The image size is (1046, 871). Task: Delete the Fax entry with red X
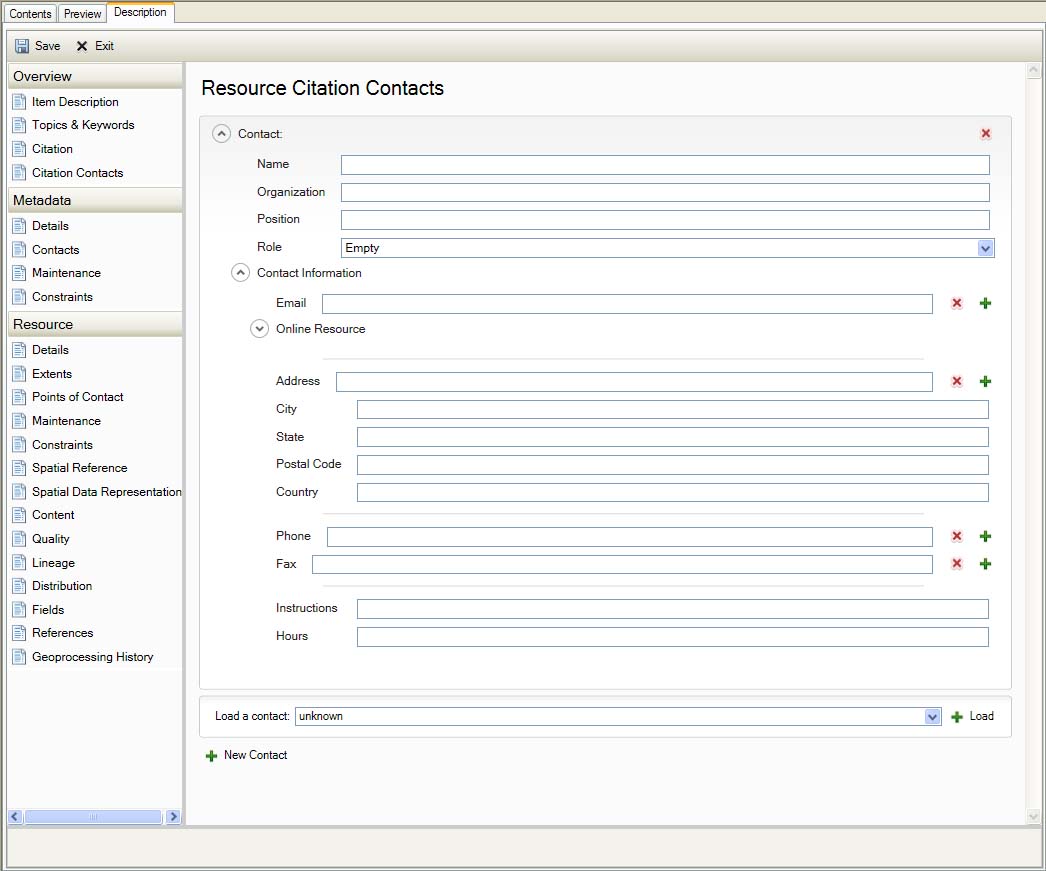tap(957, 564)
